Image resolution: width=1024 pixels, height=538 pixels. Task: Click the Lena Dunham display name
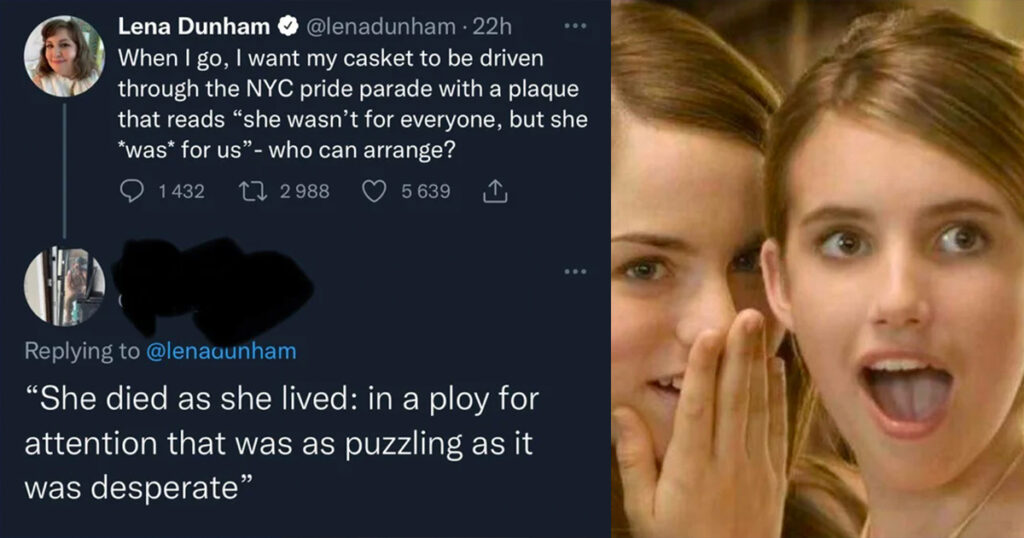194,26
